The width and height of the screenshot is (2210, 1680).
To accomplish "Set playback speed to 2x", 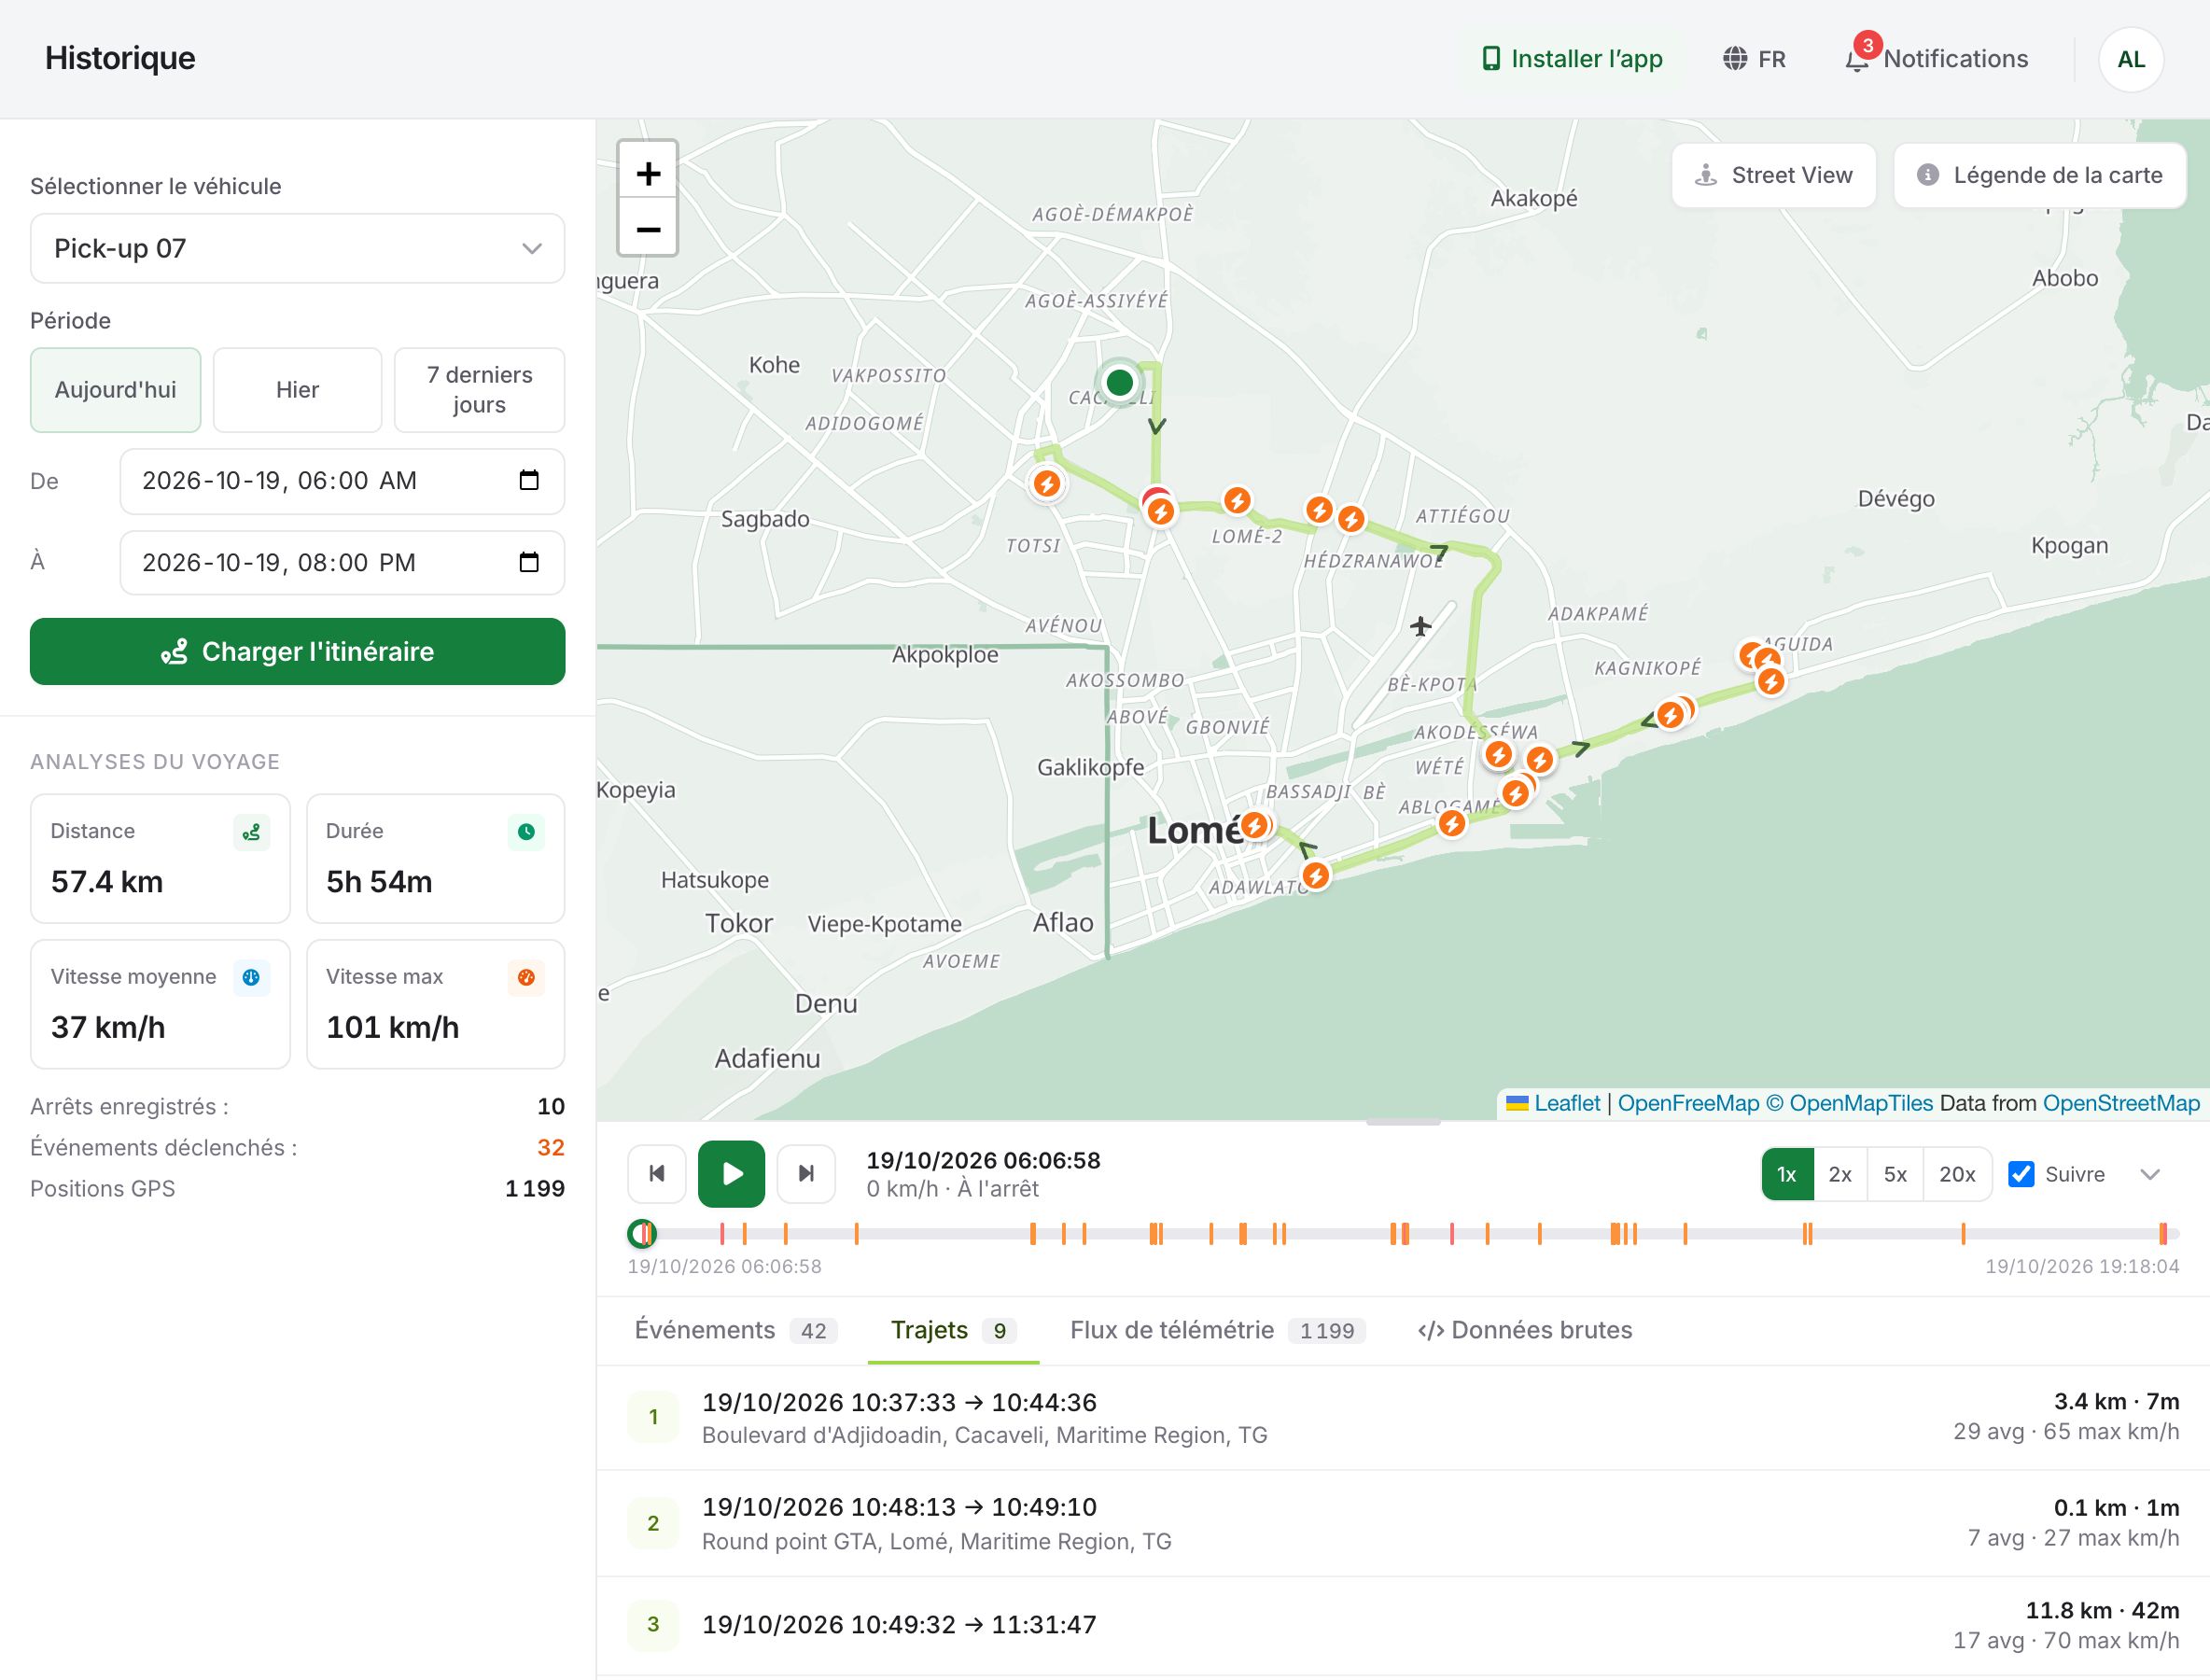I will (x=1840, y=1174).
